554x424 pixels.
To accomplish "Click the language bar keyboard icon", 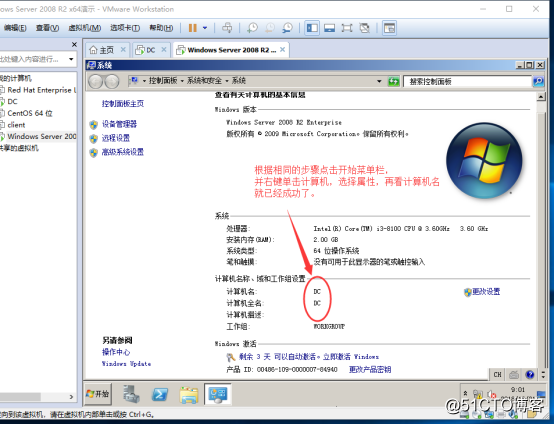I will [514, 374].
